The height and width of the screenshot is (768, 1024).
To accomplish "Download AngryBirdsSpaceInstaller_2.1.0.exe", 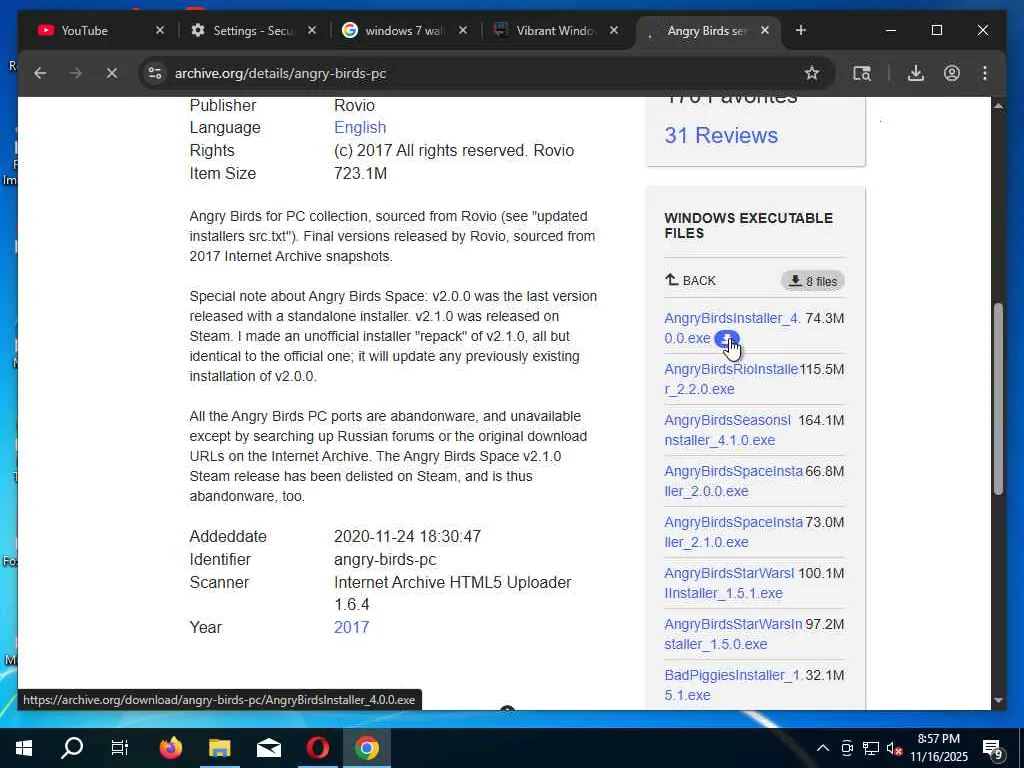I will point(733,532).
